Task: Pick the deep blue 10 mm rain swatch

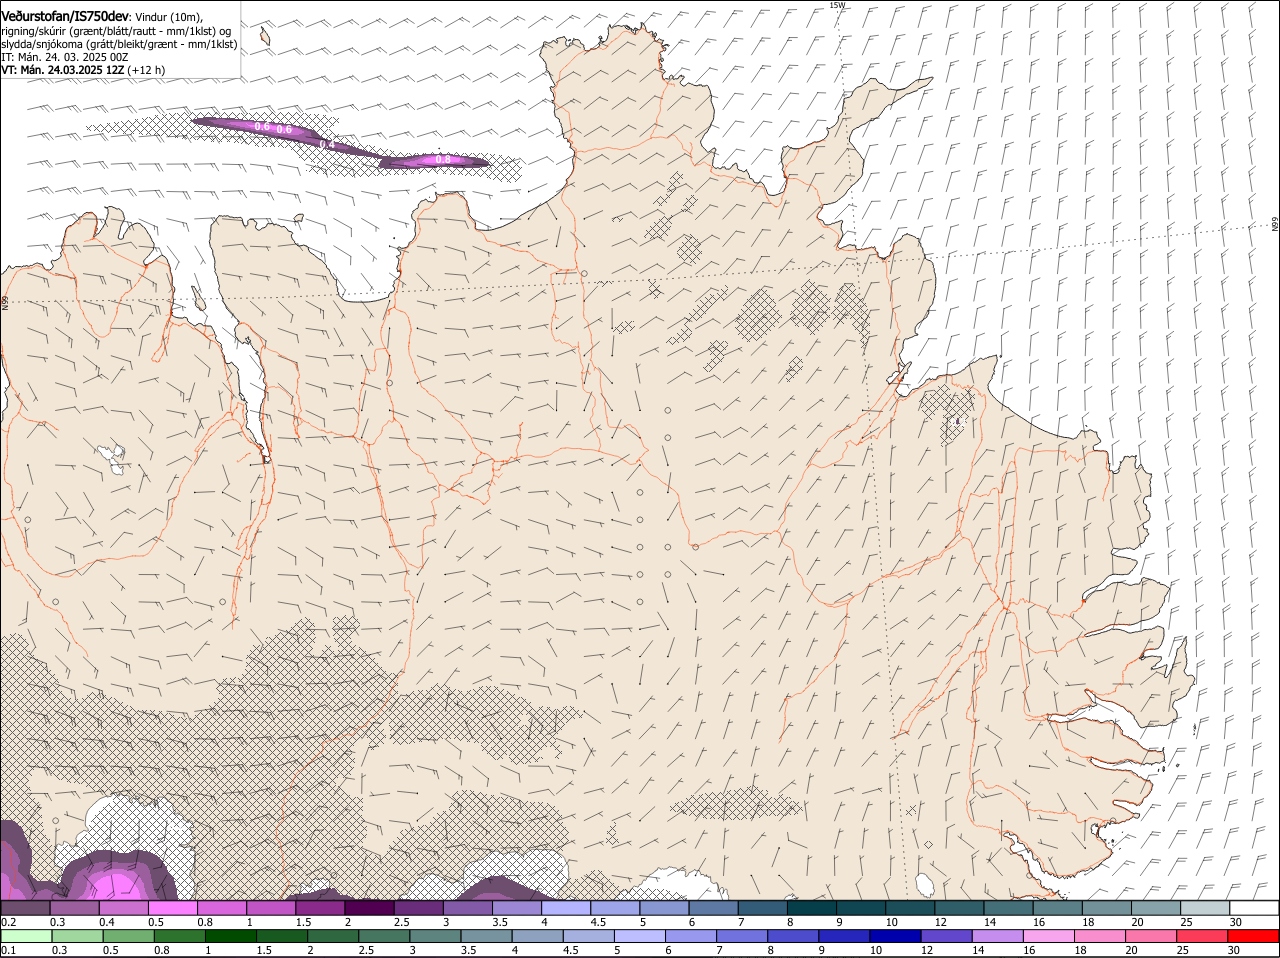Action: coord(896,937)
